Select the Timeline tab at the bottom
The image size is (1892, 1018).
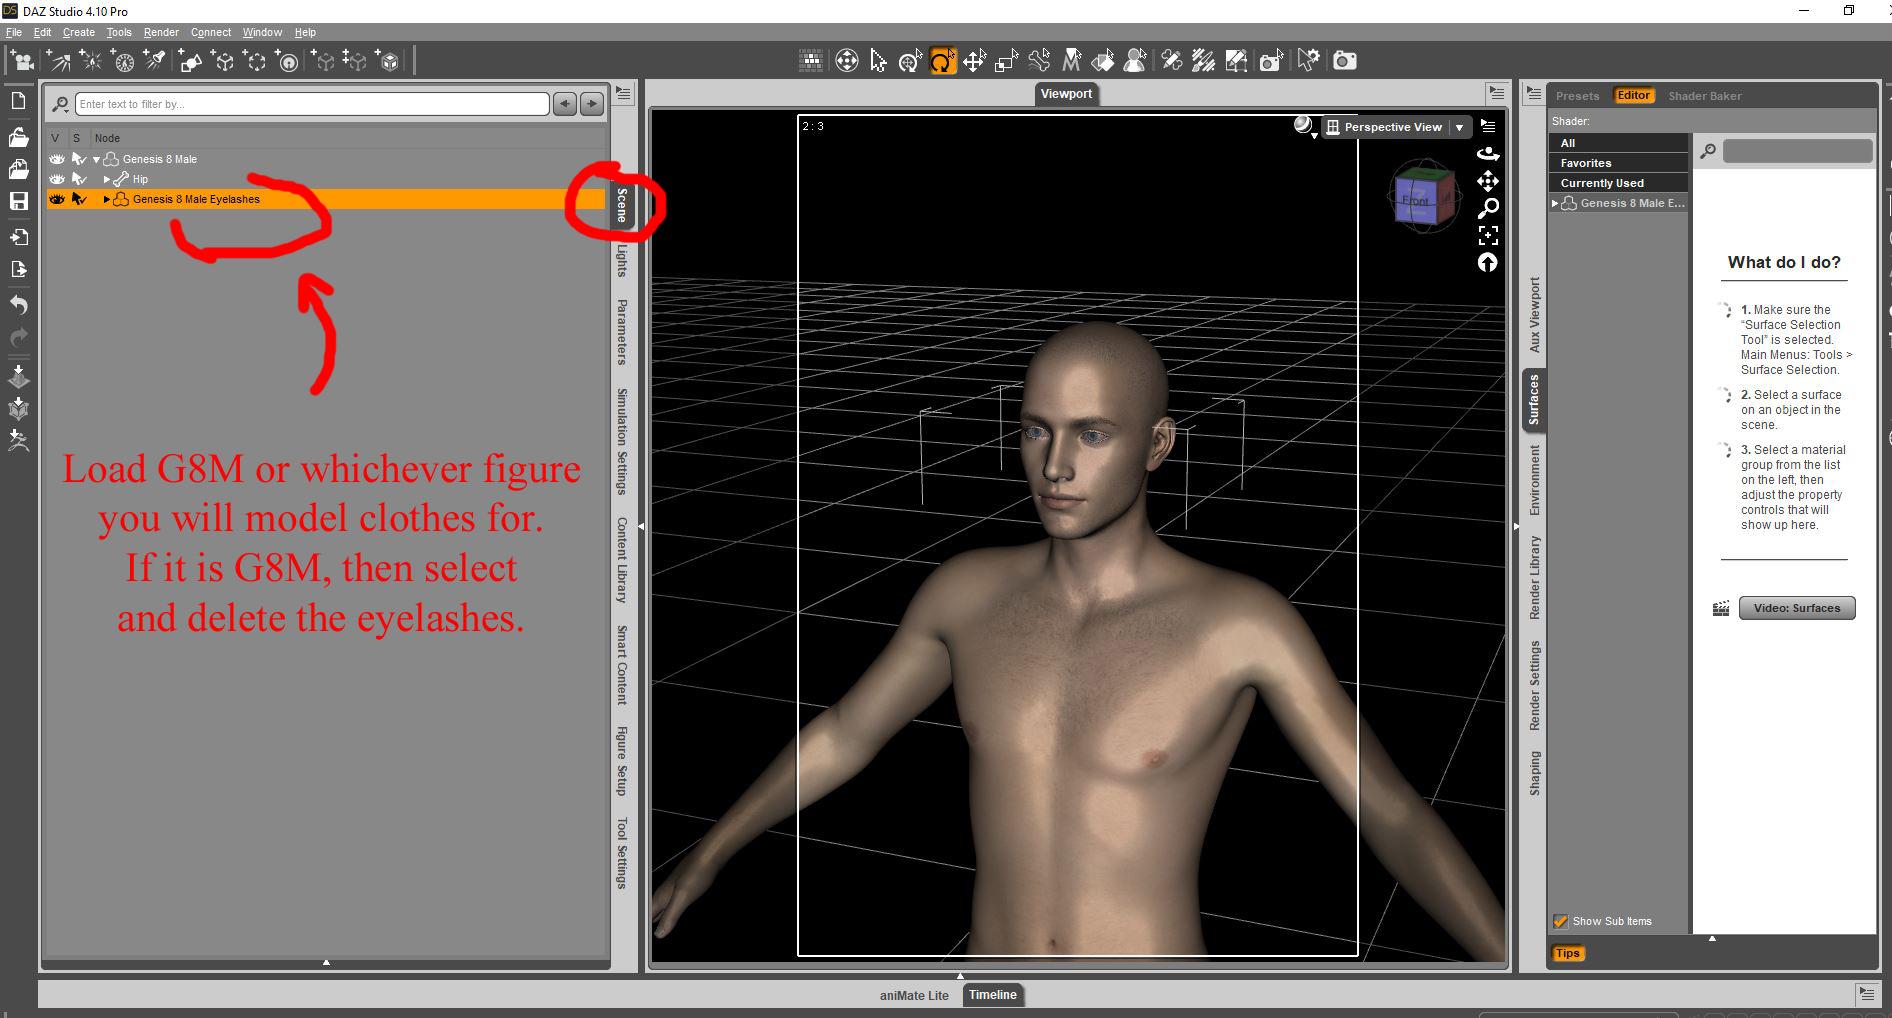[992, 995]
